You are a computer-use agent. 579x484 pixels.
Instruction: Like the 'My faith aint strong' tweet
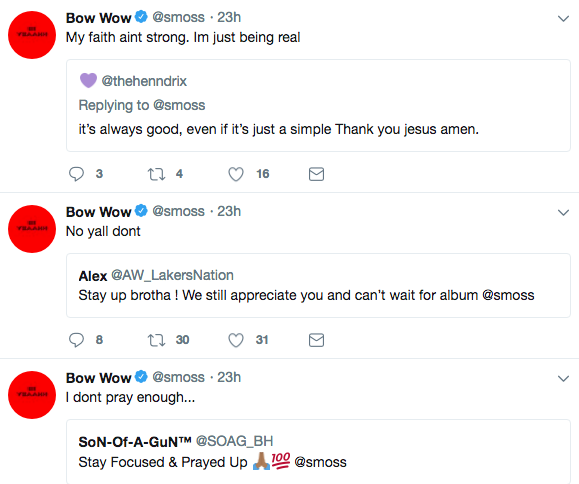point(236,174)
